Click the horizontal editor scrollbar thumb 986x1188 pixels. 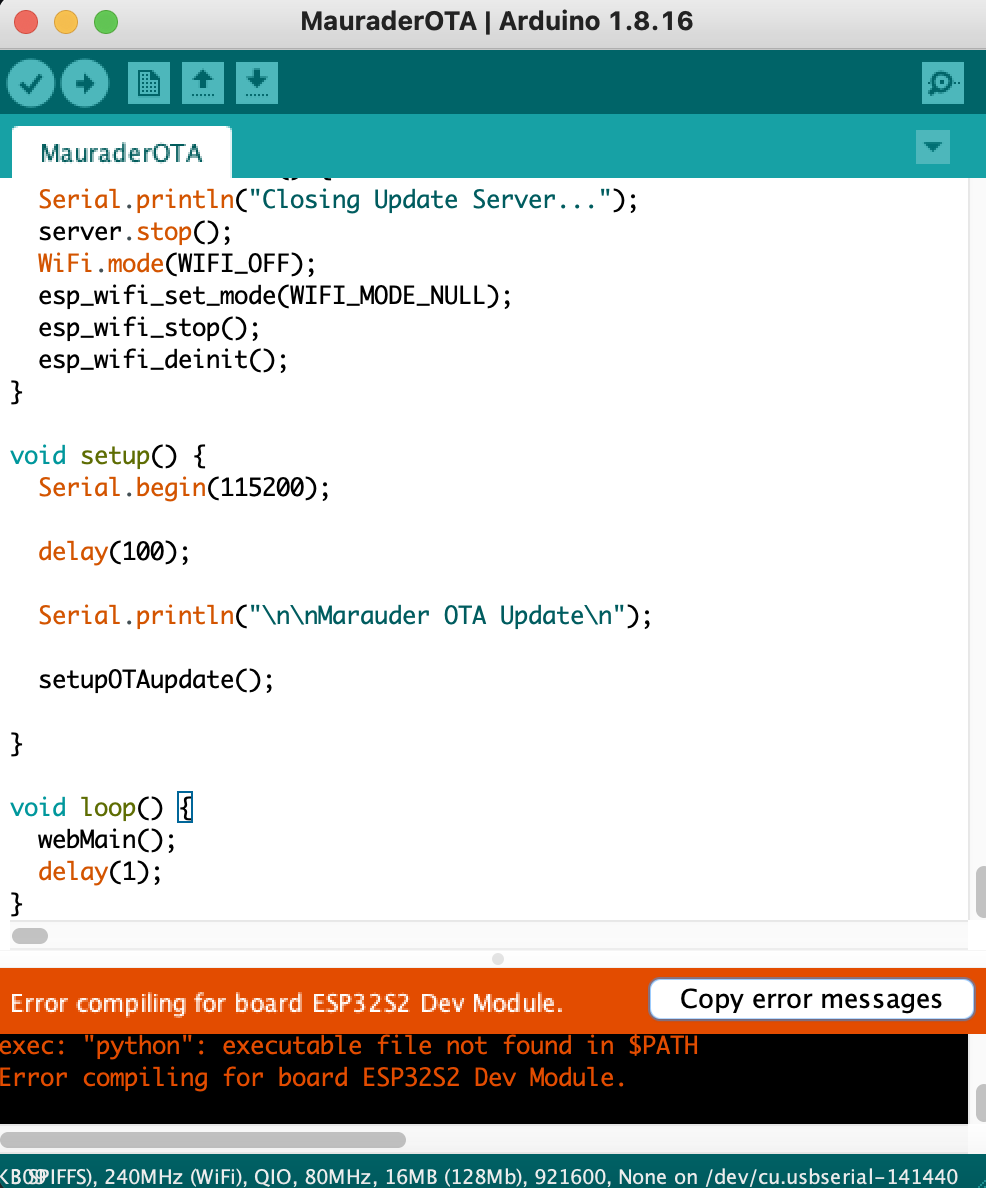pos(30,936)
